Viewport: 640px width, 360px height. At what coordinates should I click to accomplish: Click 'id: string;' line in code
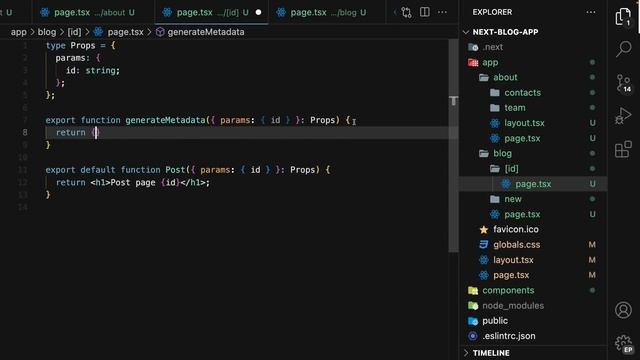tap(93, 70)
